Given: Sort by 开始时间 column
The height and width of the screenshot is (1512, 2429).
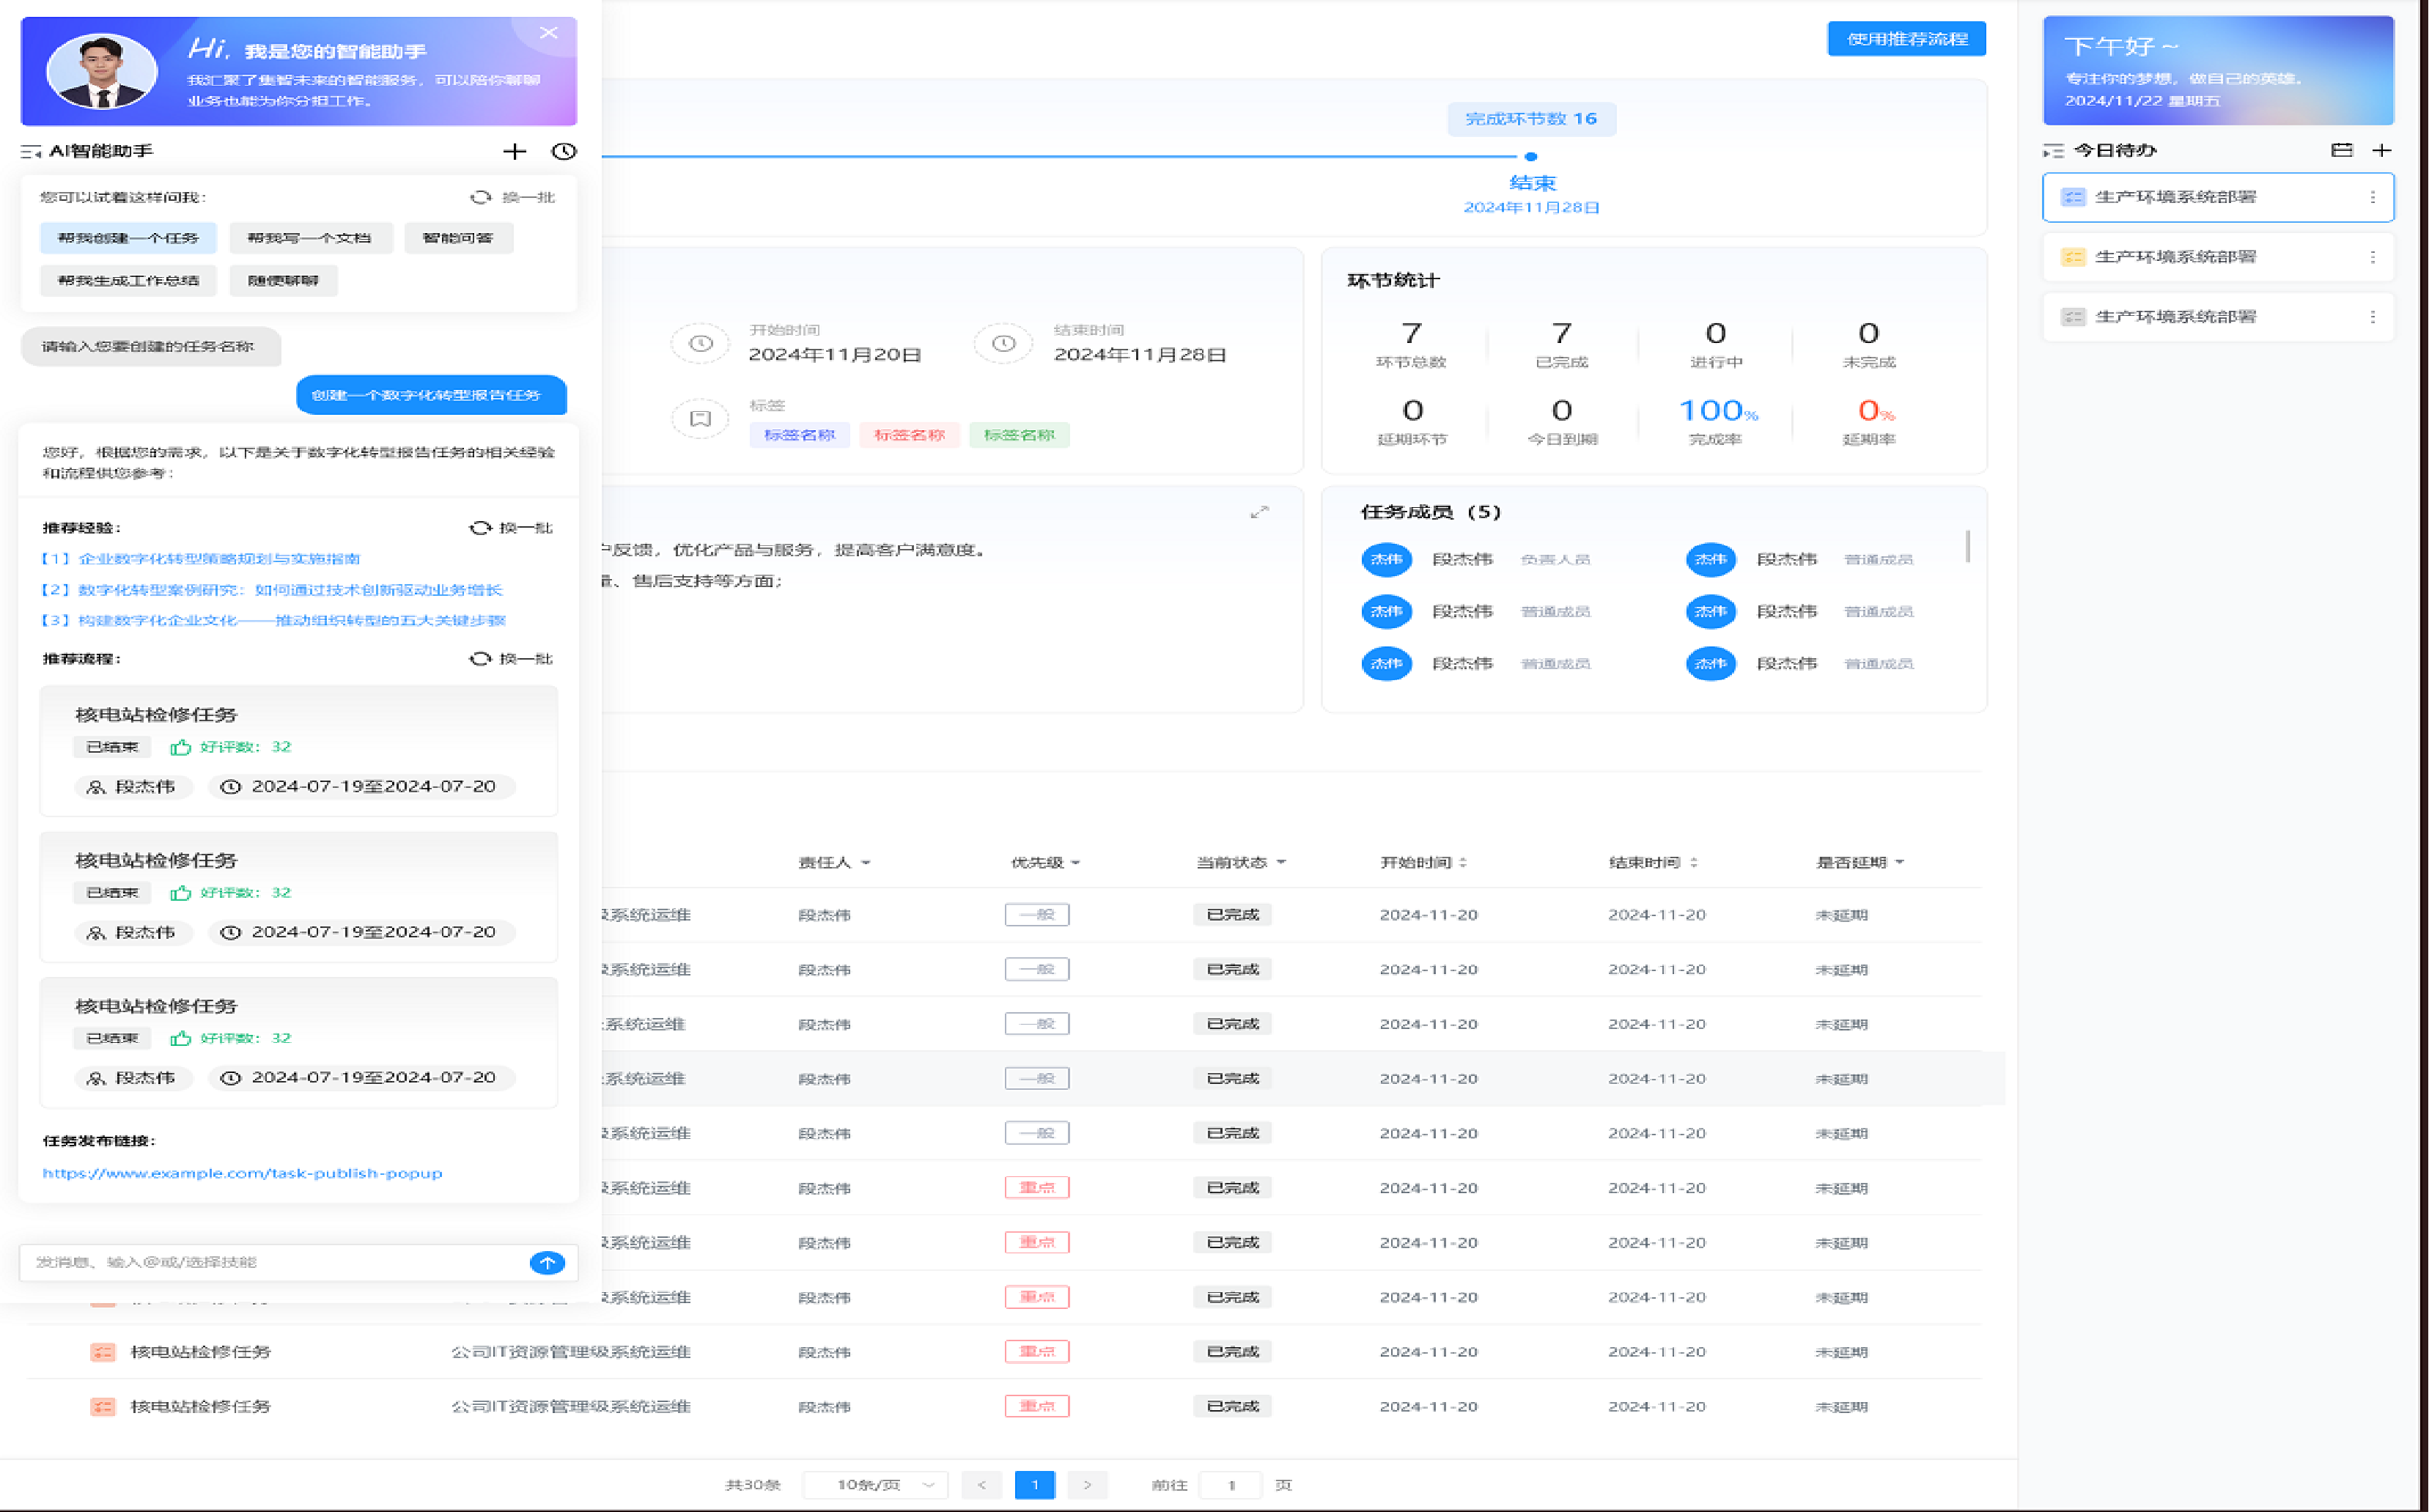Looking at the screenshot, I should click(1463, 863).
